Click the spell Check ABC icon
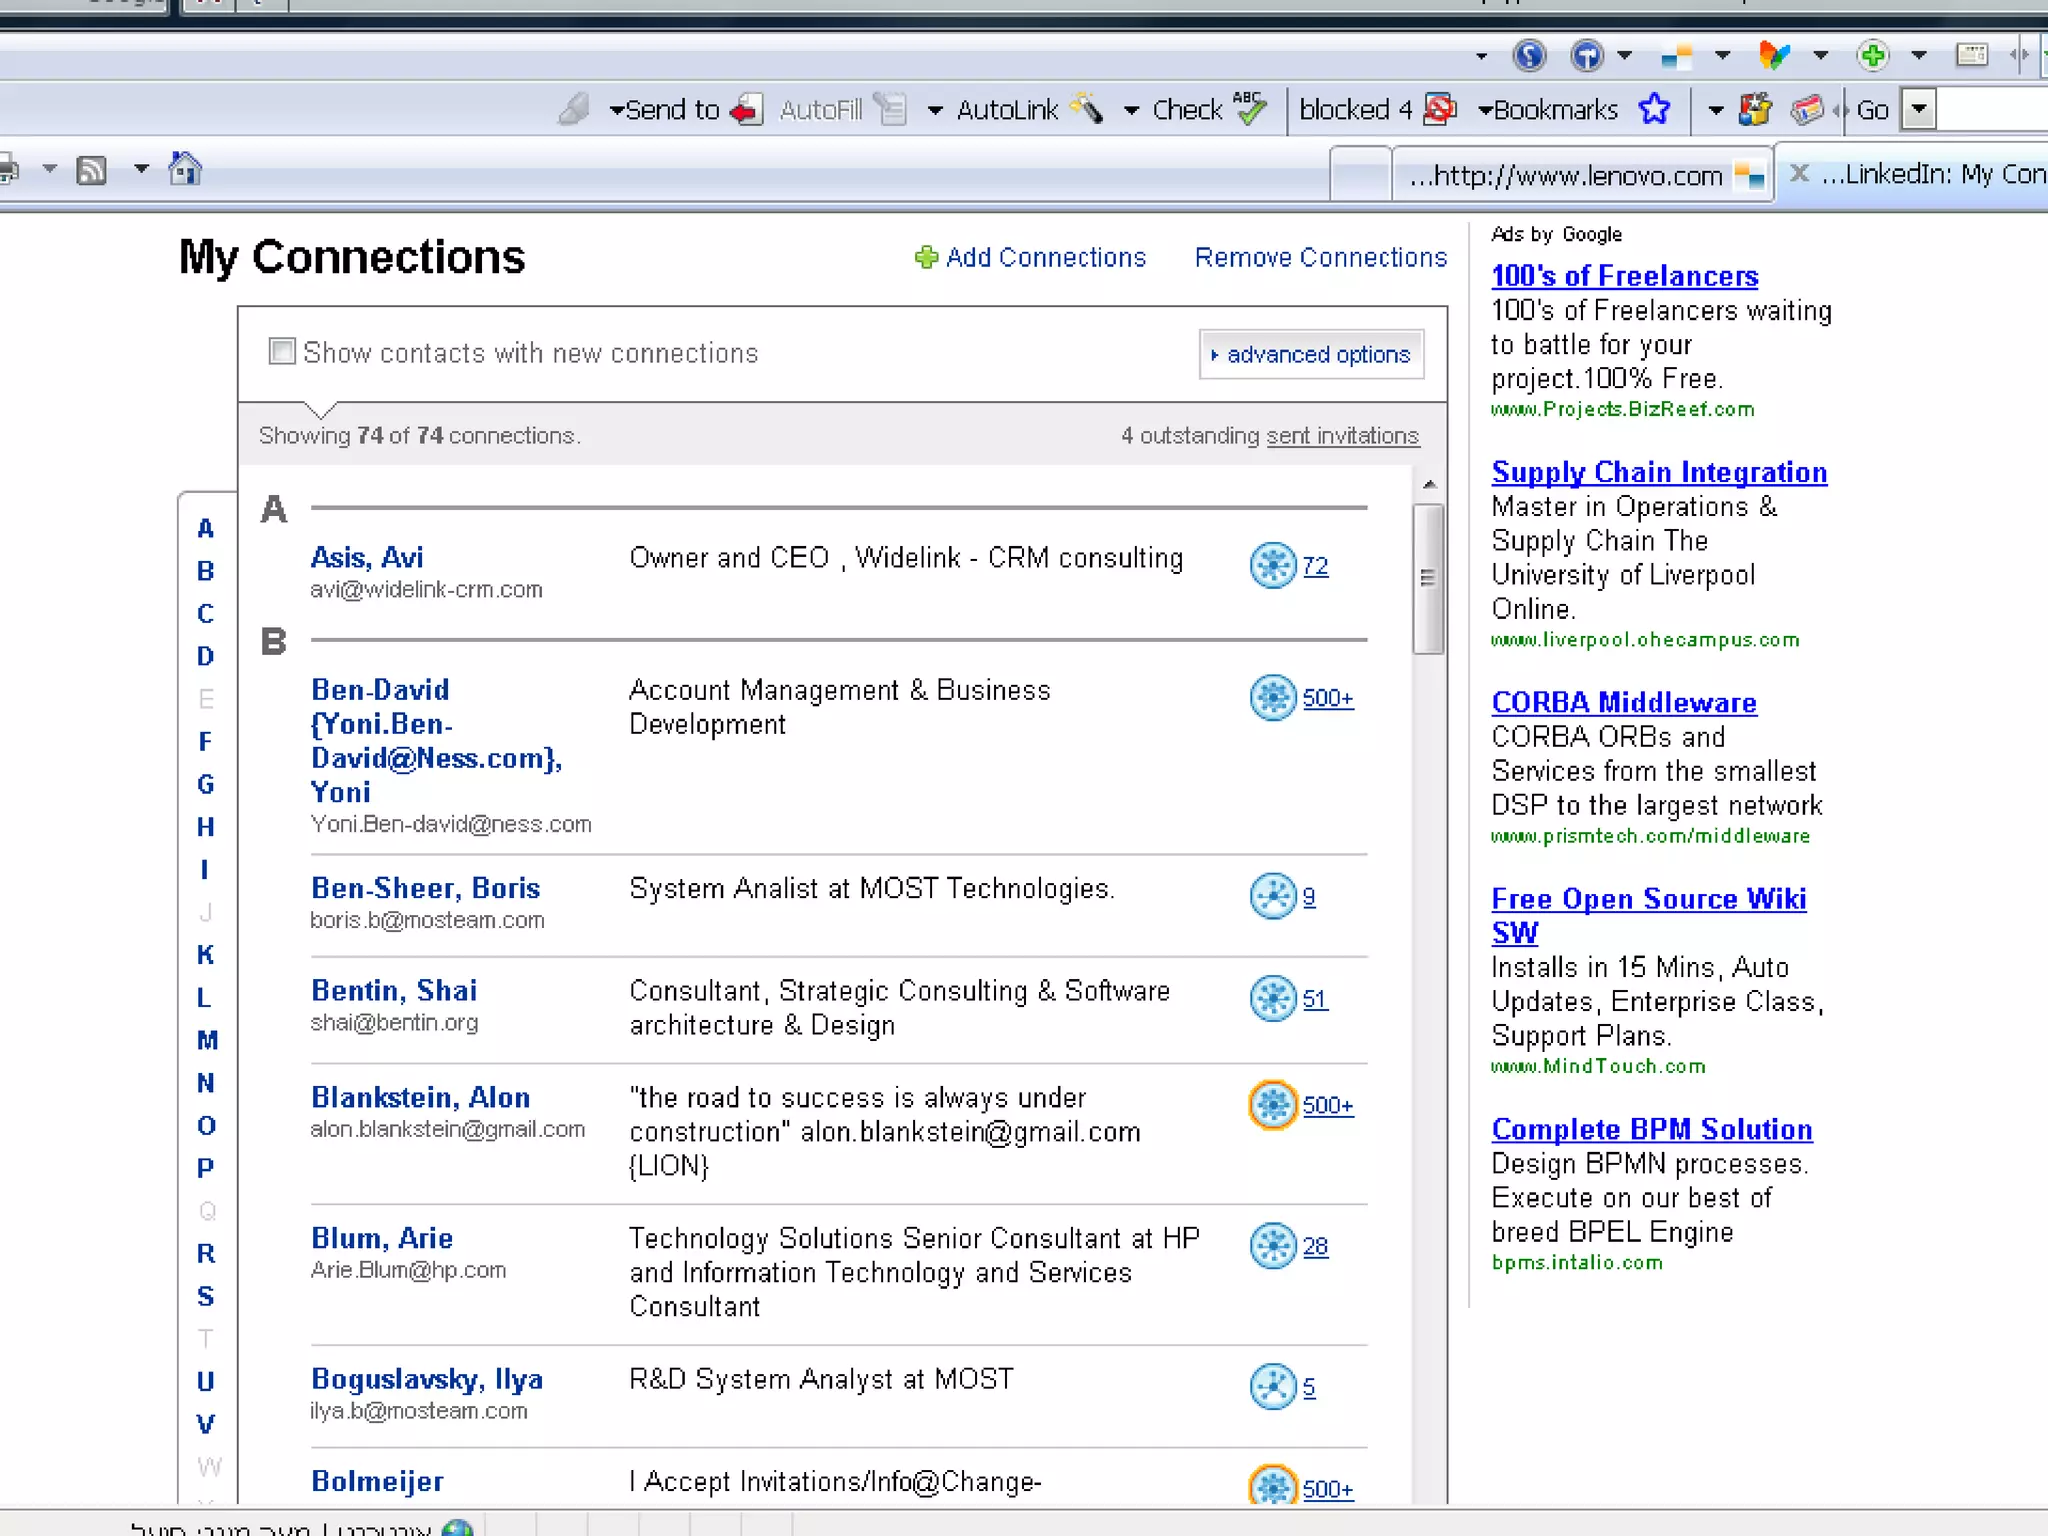This screenshot has height=1536, width=2048. 1249,107
